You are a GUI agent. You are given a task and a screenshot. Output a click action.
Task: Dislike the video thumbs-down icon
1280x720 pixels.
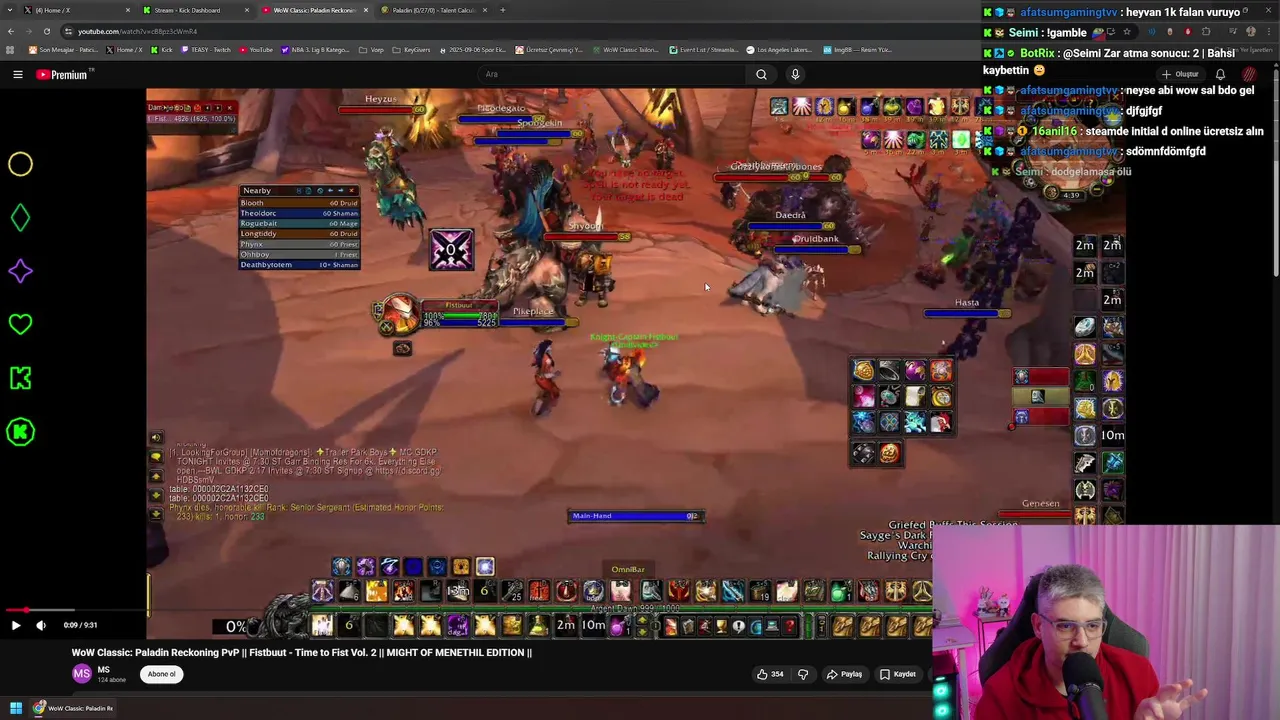point(803,674)
